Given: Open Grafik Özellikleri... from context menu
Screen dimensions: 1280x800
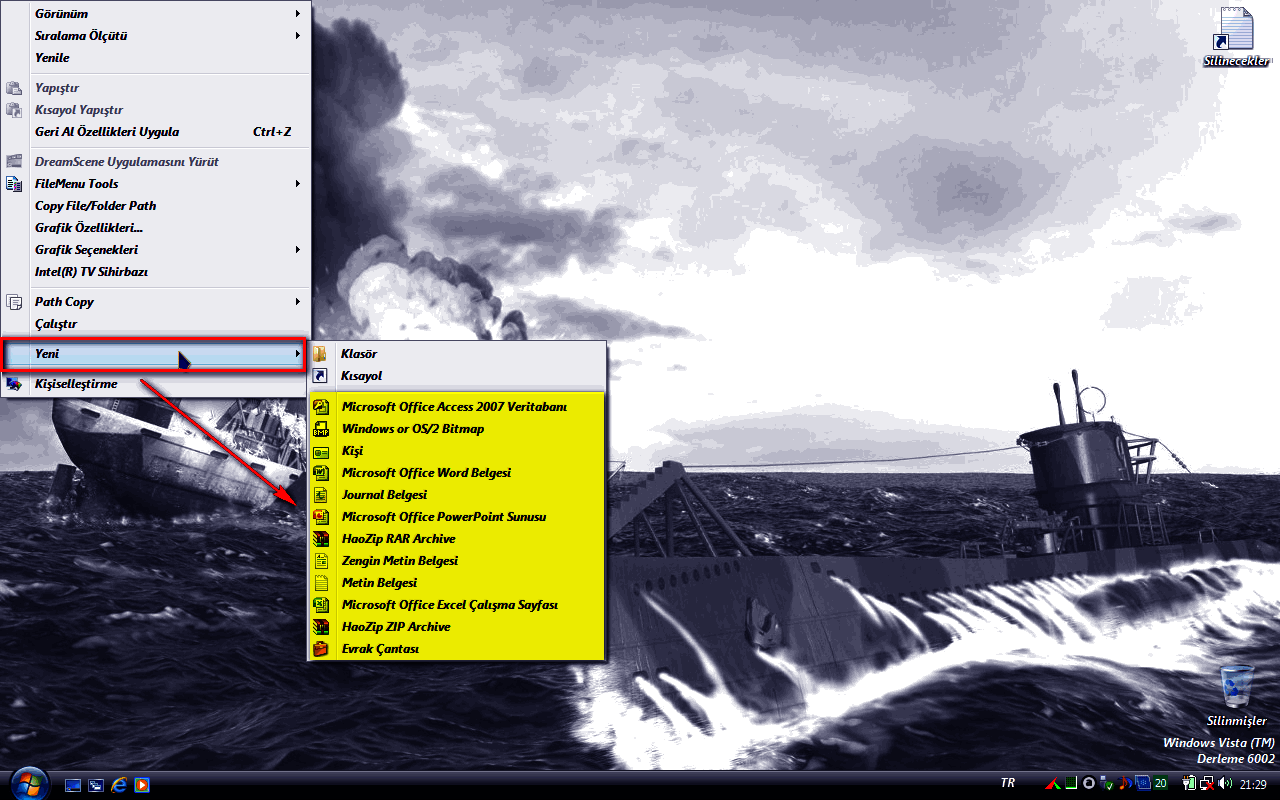Looking at the screenshot, I should tap(156, 228).
